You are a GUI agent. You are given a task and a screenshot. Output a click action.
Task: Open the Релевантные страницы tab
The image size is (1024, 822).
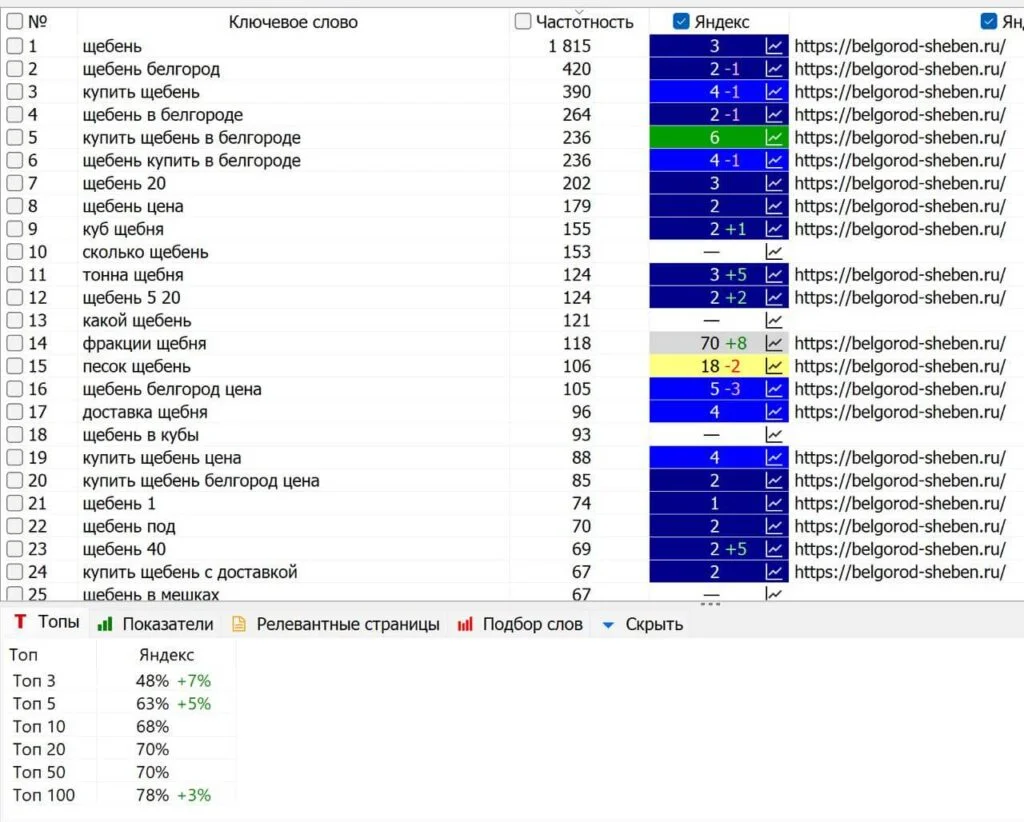click(x=336, y=624)
